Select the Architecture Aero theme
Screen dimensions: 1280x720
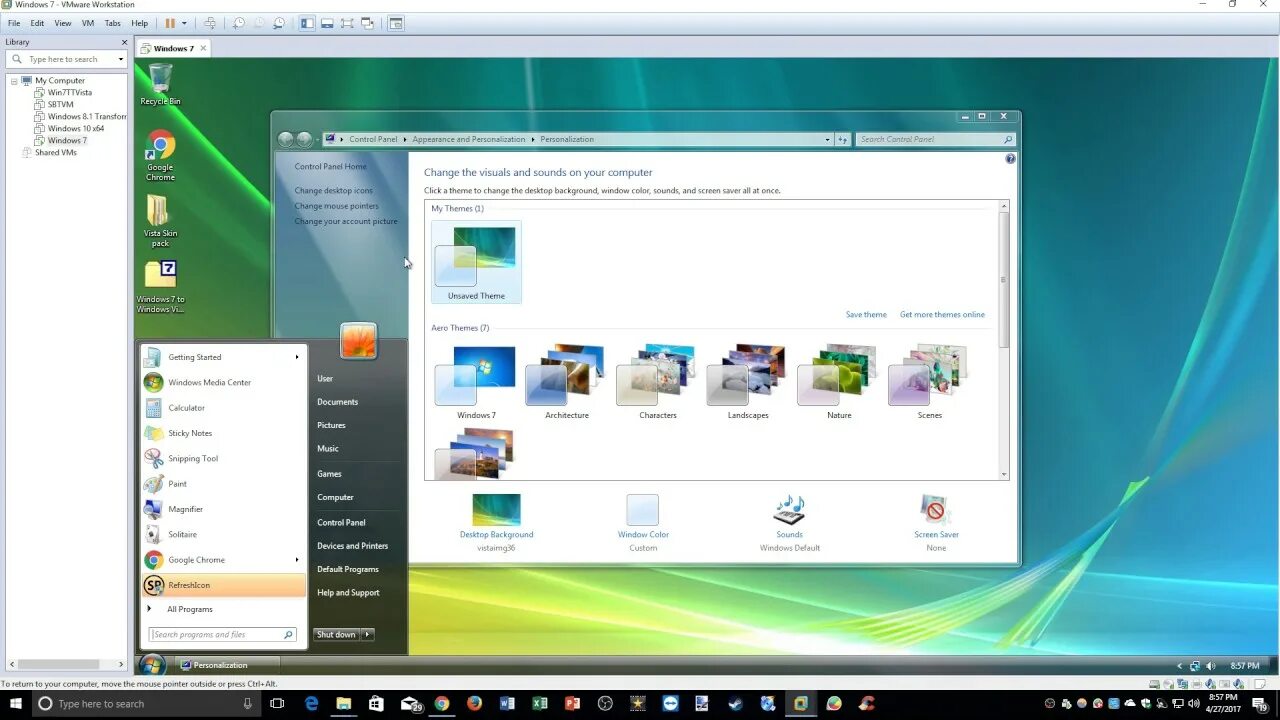pyautogui.click(x=567, y=381)
